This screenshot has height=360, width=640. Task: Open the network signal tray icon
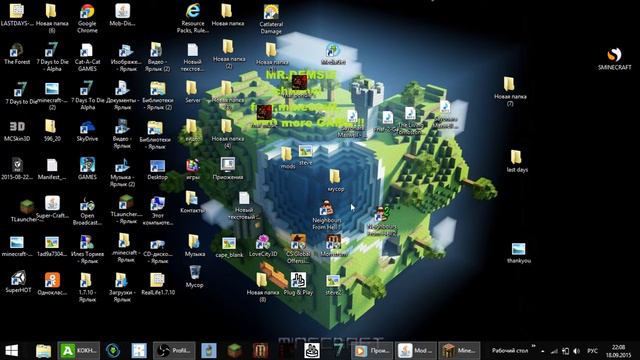point(554,351)
